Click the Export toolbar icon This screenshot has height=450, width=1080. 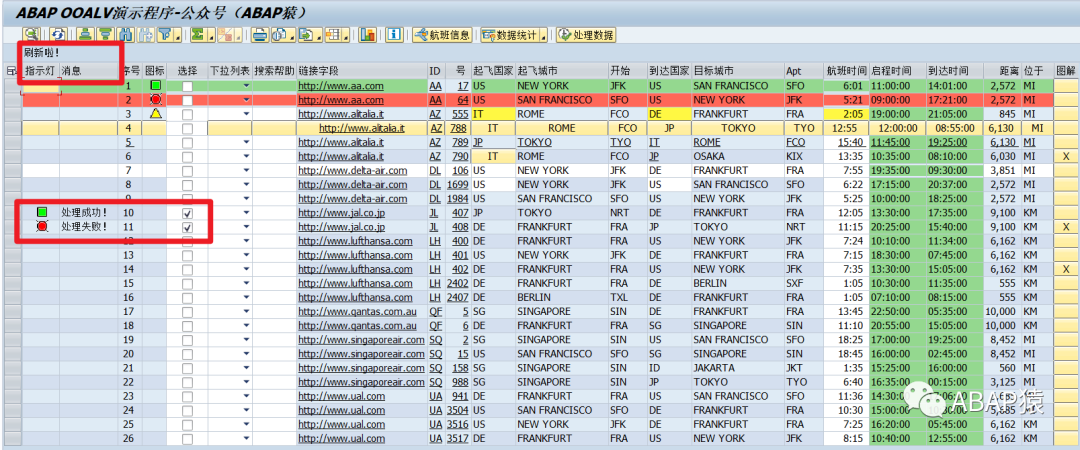(306, 34)
